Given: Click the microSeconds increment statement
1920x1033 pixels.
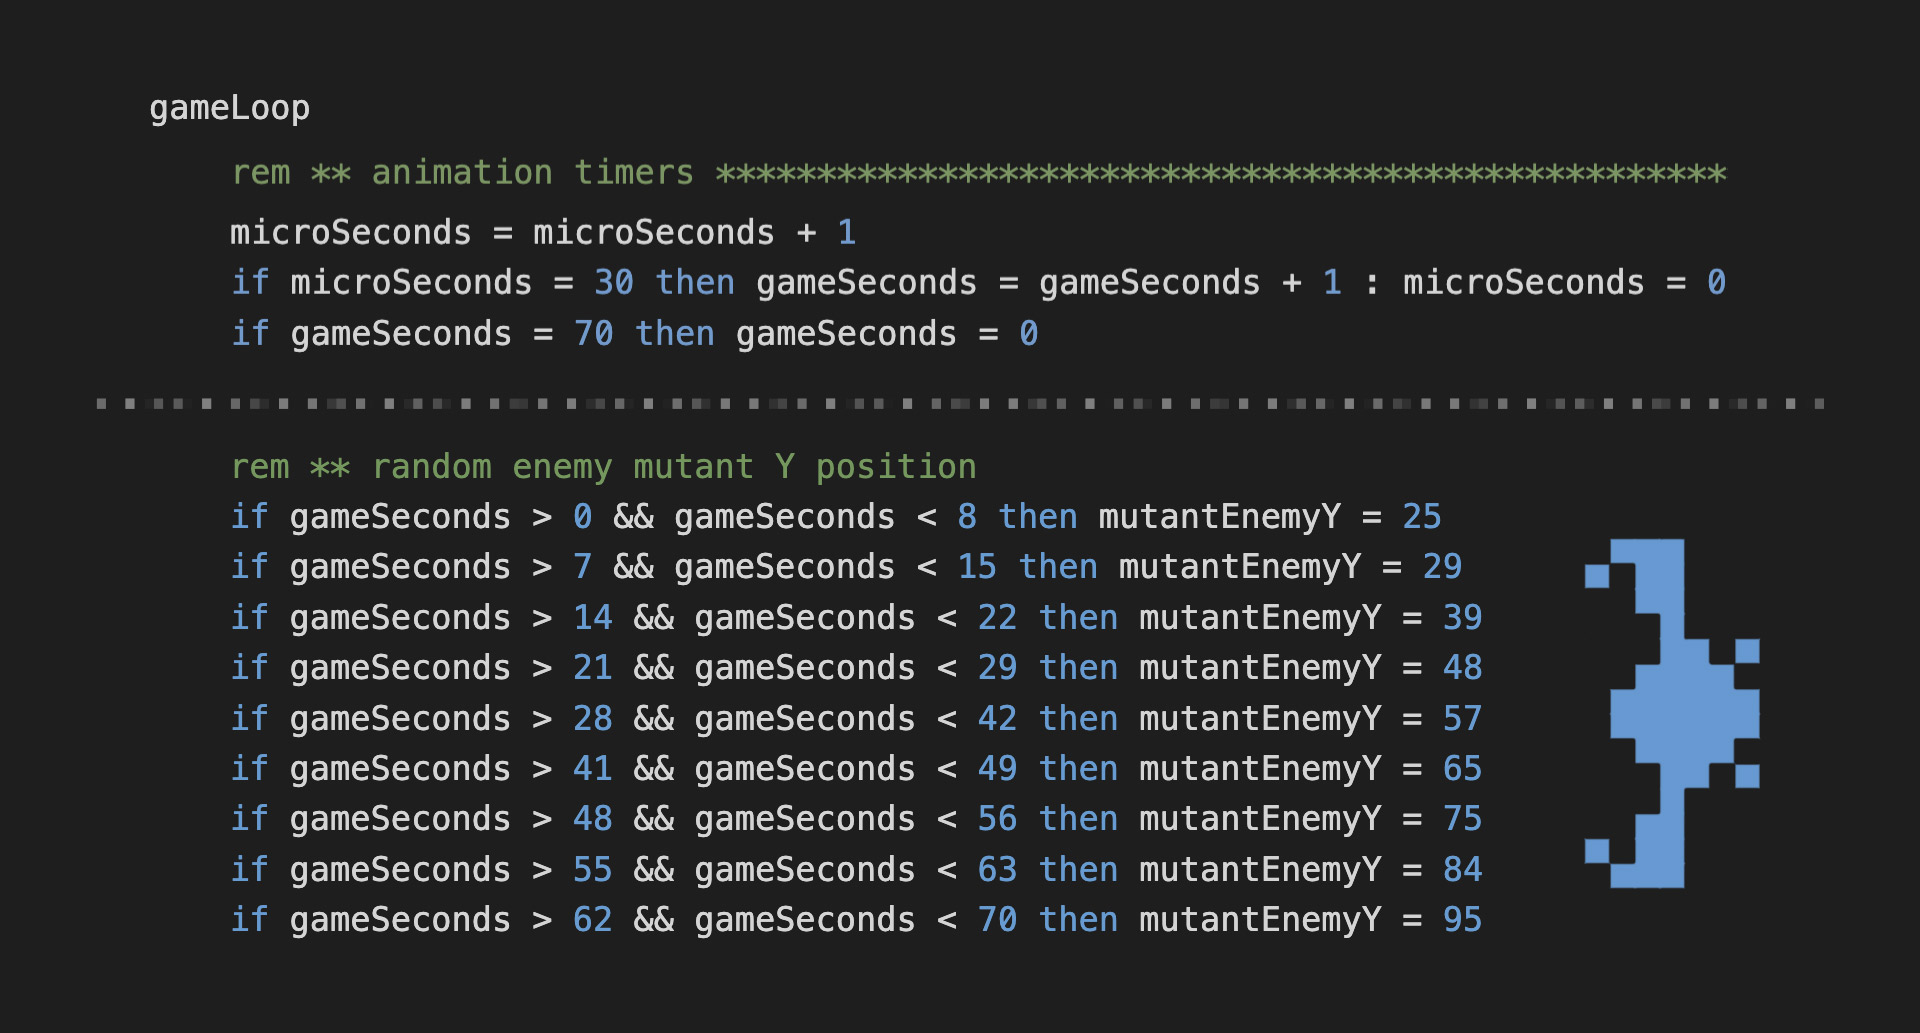Looking at the screenshot, I should (x=540, y=232).
